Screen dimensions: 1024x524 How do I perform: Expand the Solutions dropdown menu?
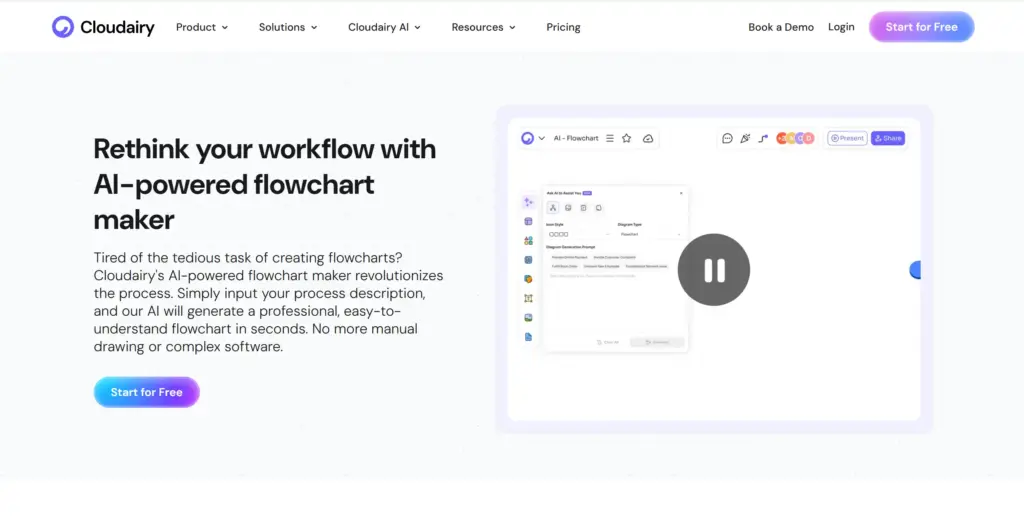[288, 27]
